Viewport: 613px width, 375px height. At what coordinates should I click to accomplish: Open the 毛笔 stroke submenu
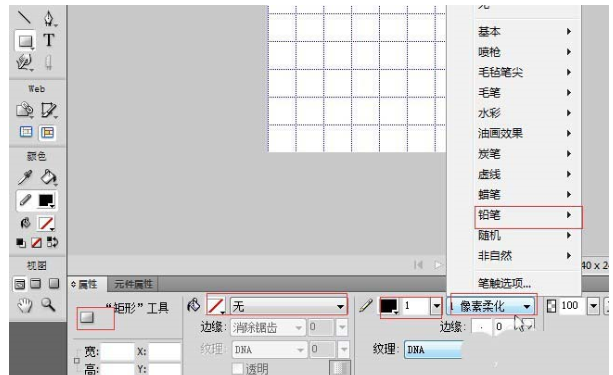coord(527,93)
